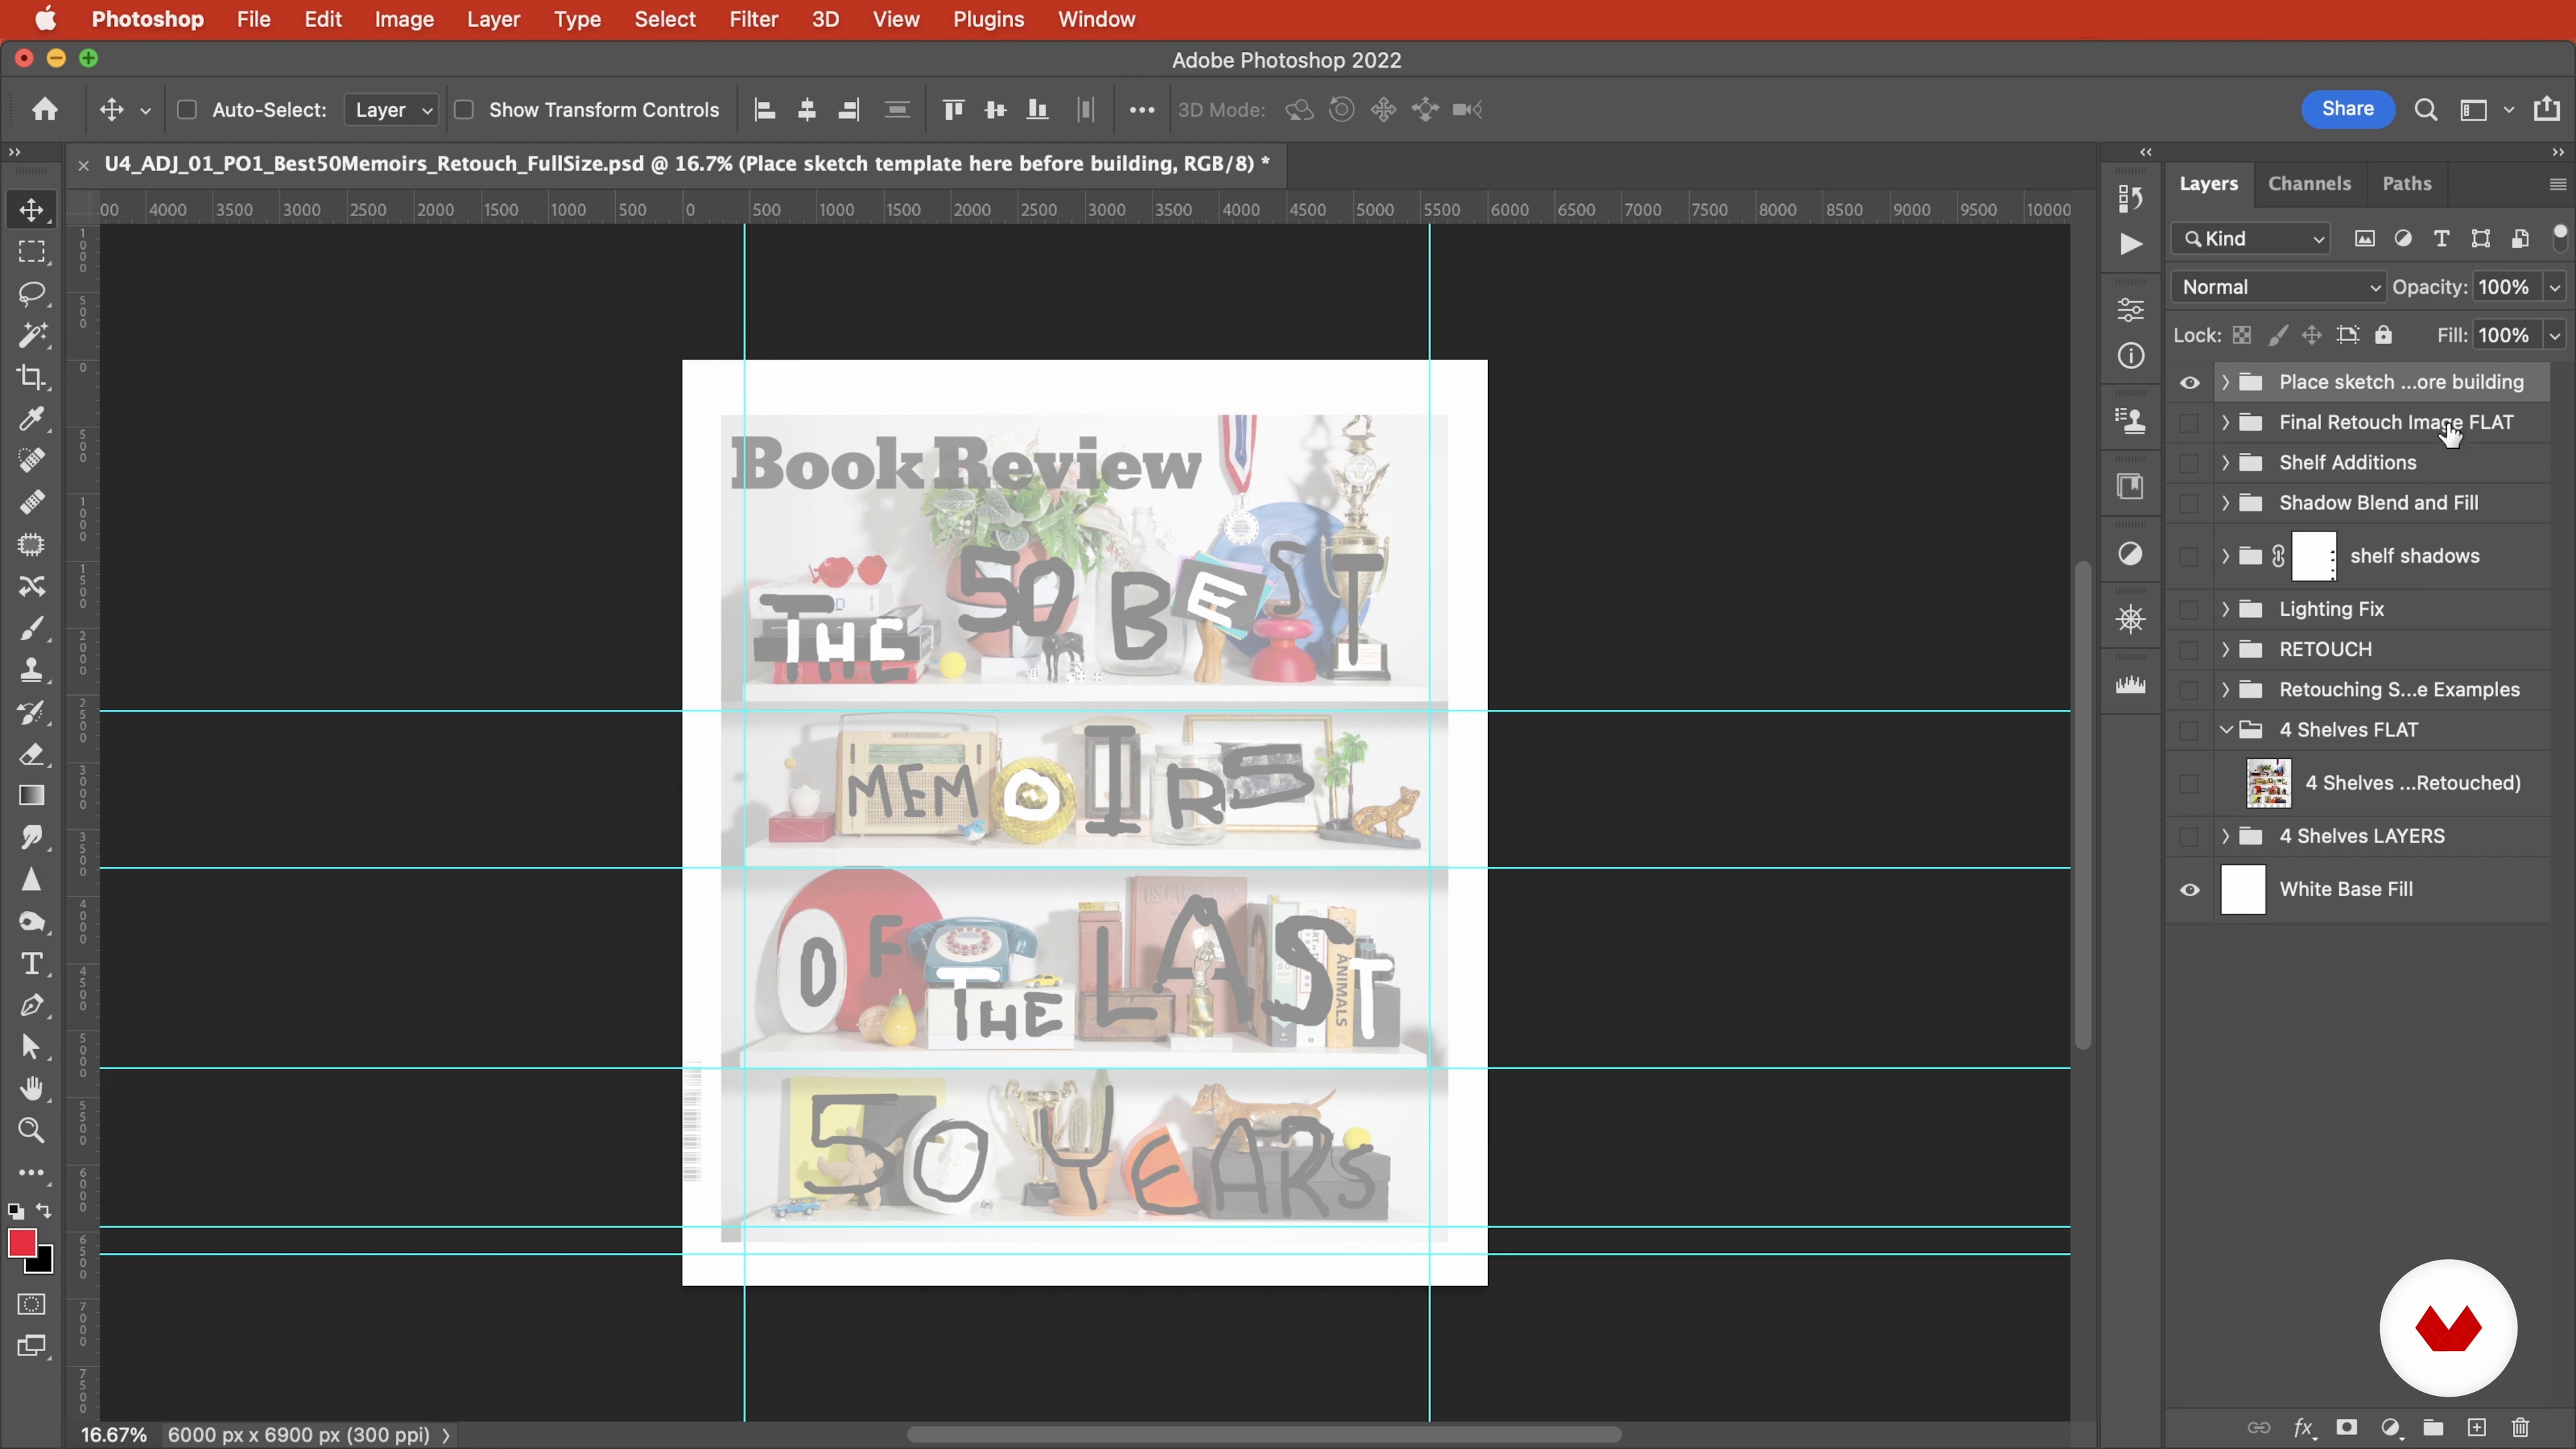Image resolution: width=2576 pixels, height=1449 pixels.
Task: Select the Horizontal Type tool
Action: pyautogui.click(x=31, y=963)
